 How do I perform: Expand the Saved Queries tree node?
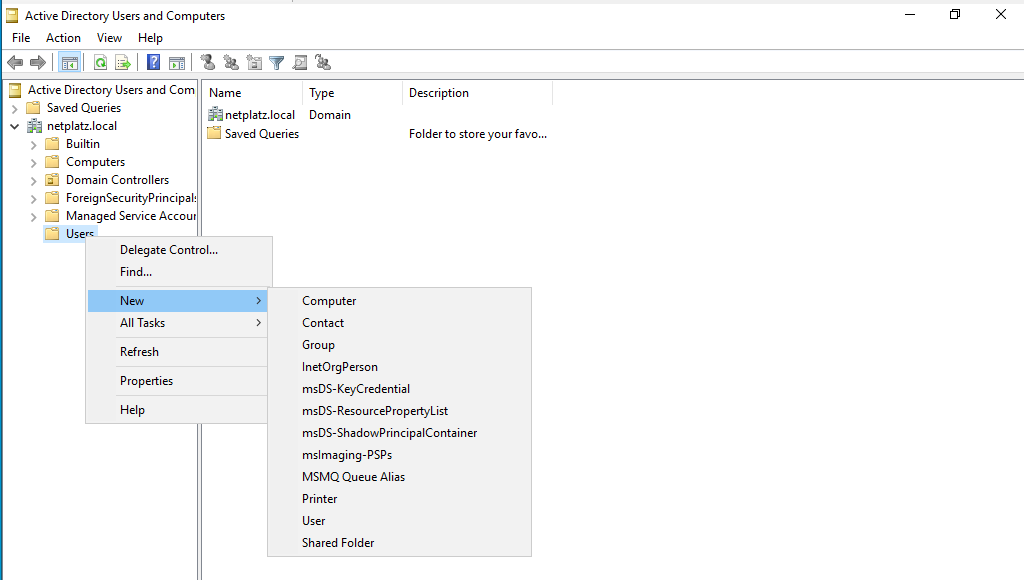pyautogui.click(x=14, y=108)
